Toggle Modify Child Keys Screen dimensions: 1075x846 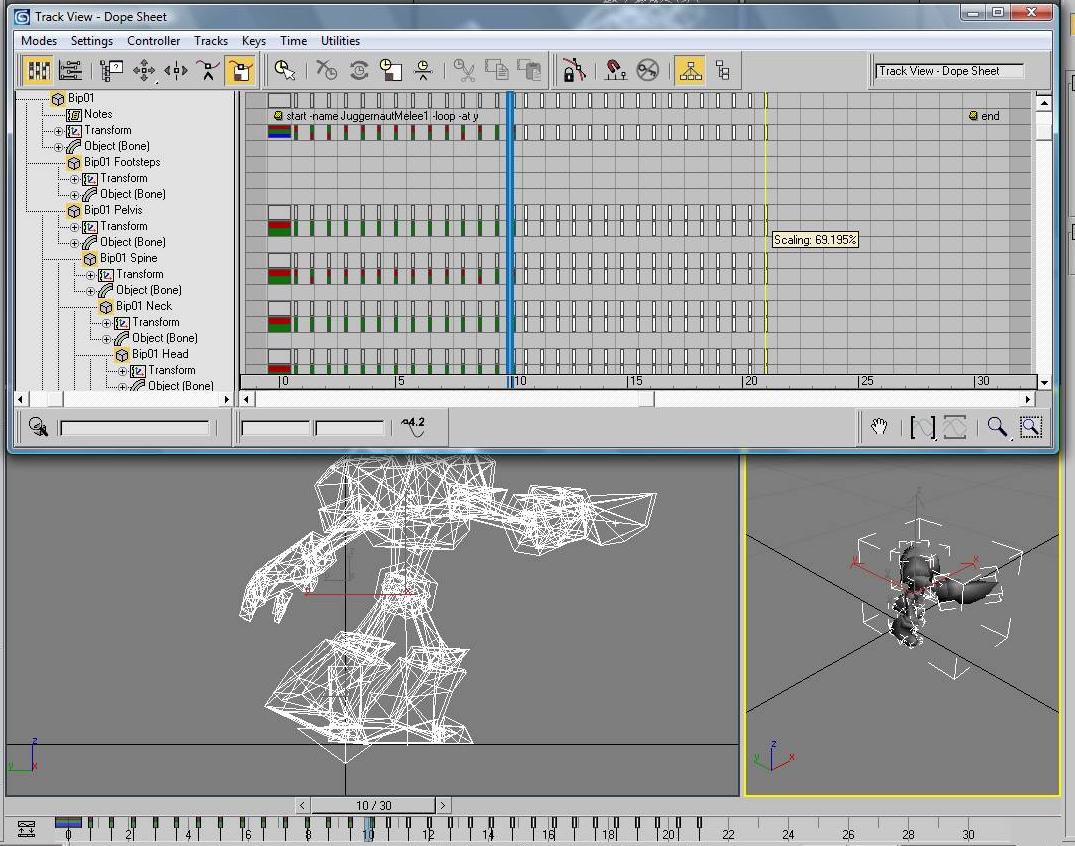pyautogui.click(x=723, y=70)
